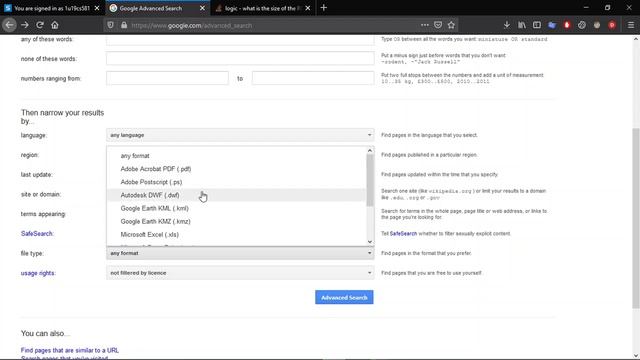Choose Google Earth KML (.kml) option
This screenshot has width=640, height=360.
(x=236, y=208)
